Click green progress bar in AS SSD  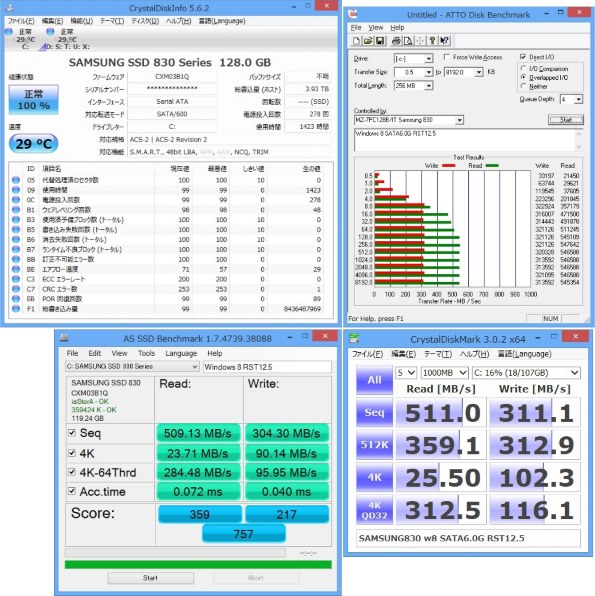tap(198, 564)
